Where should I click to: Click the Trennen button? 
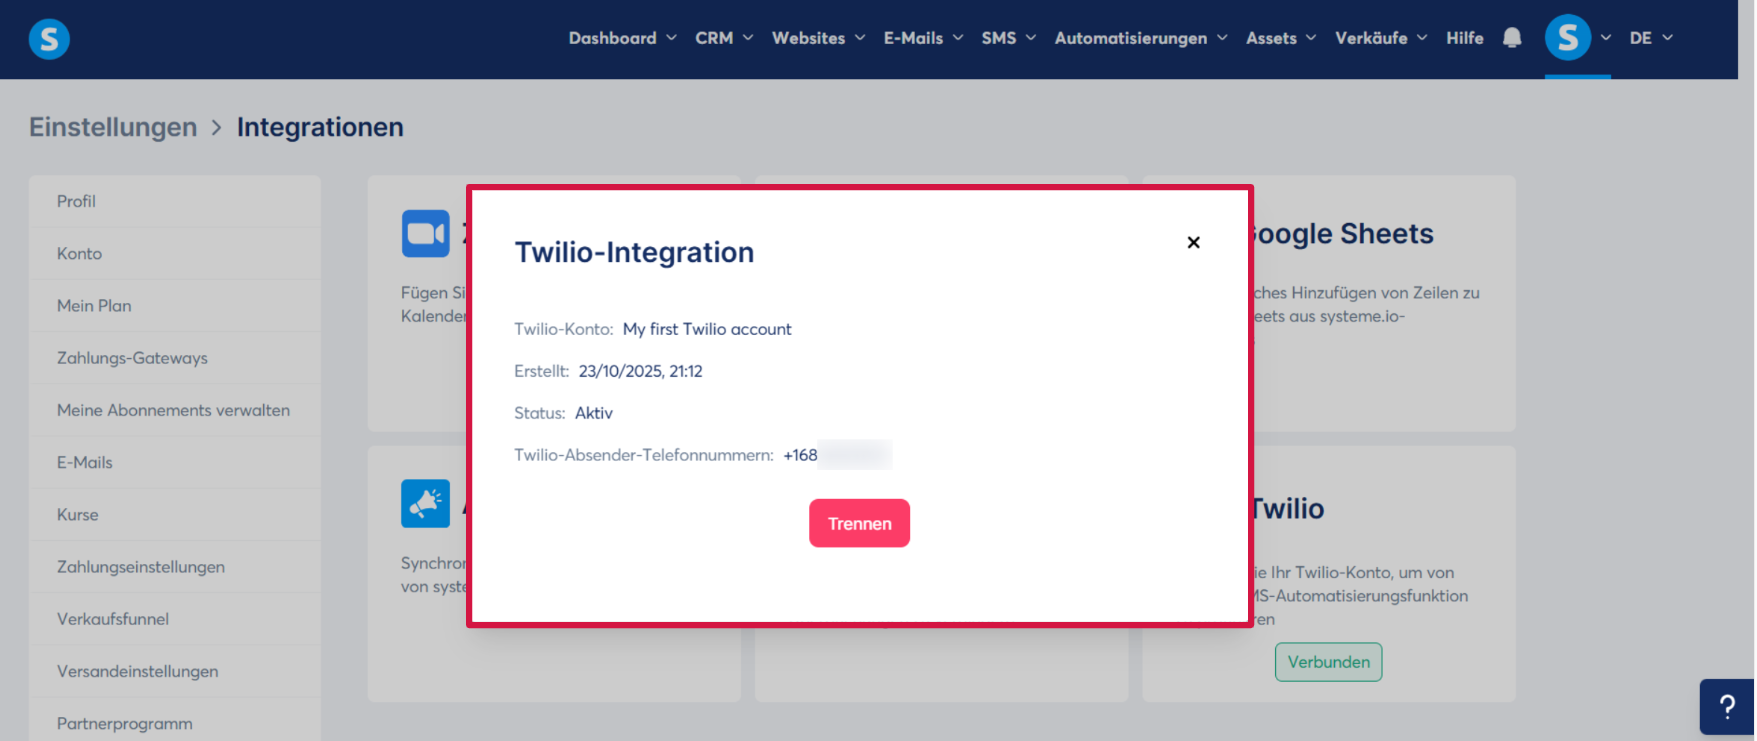click(859, 523)
